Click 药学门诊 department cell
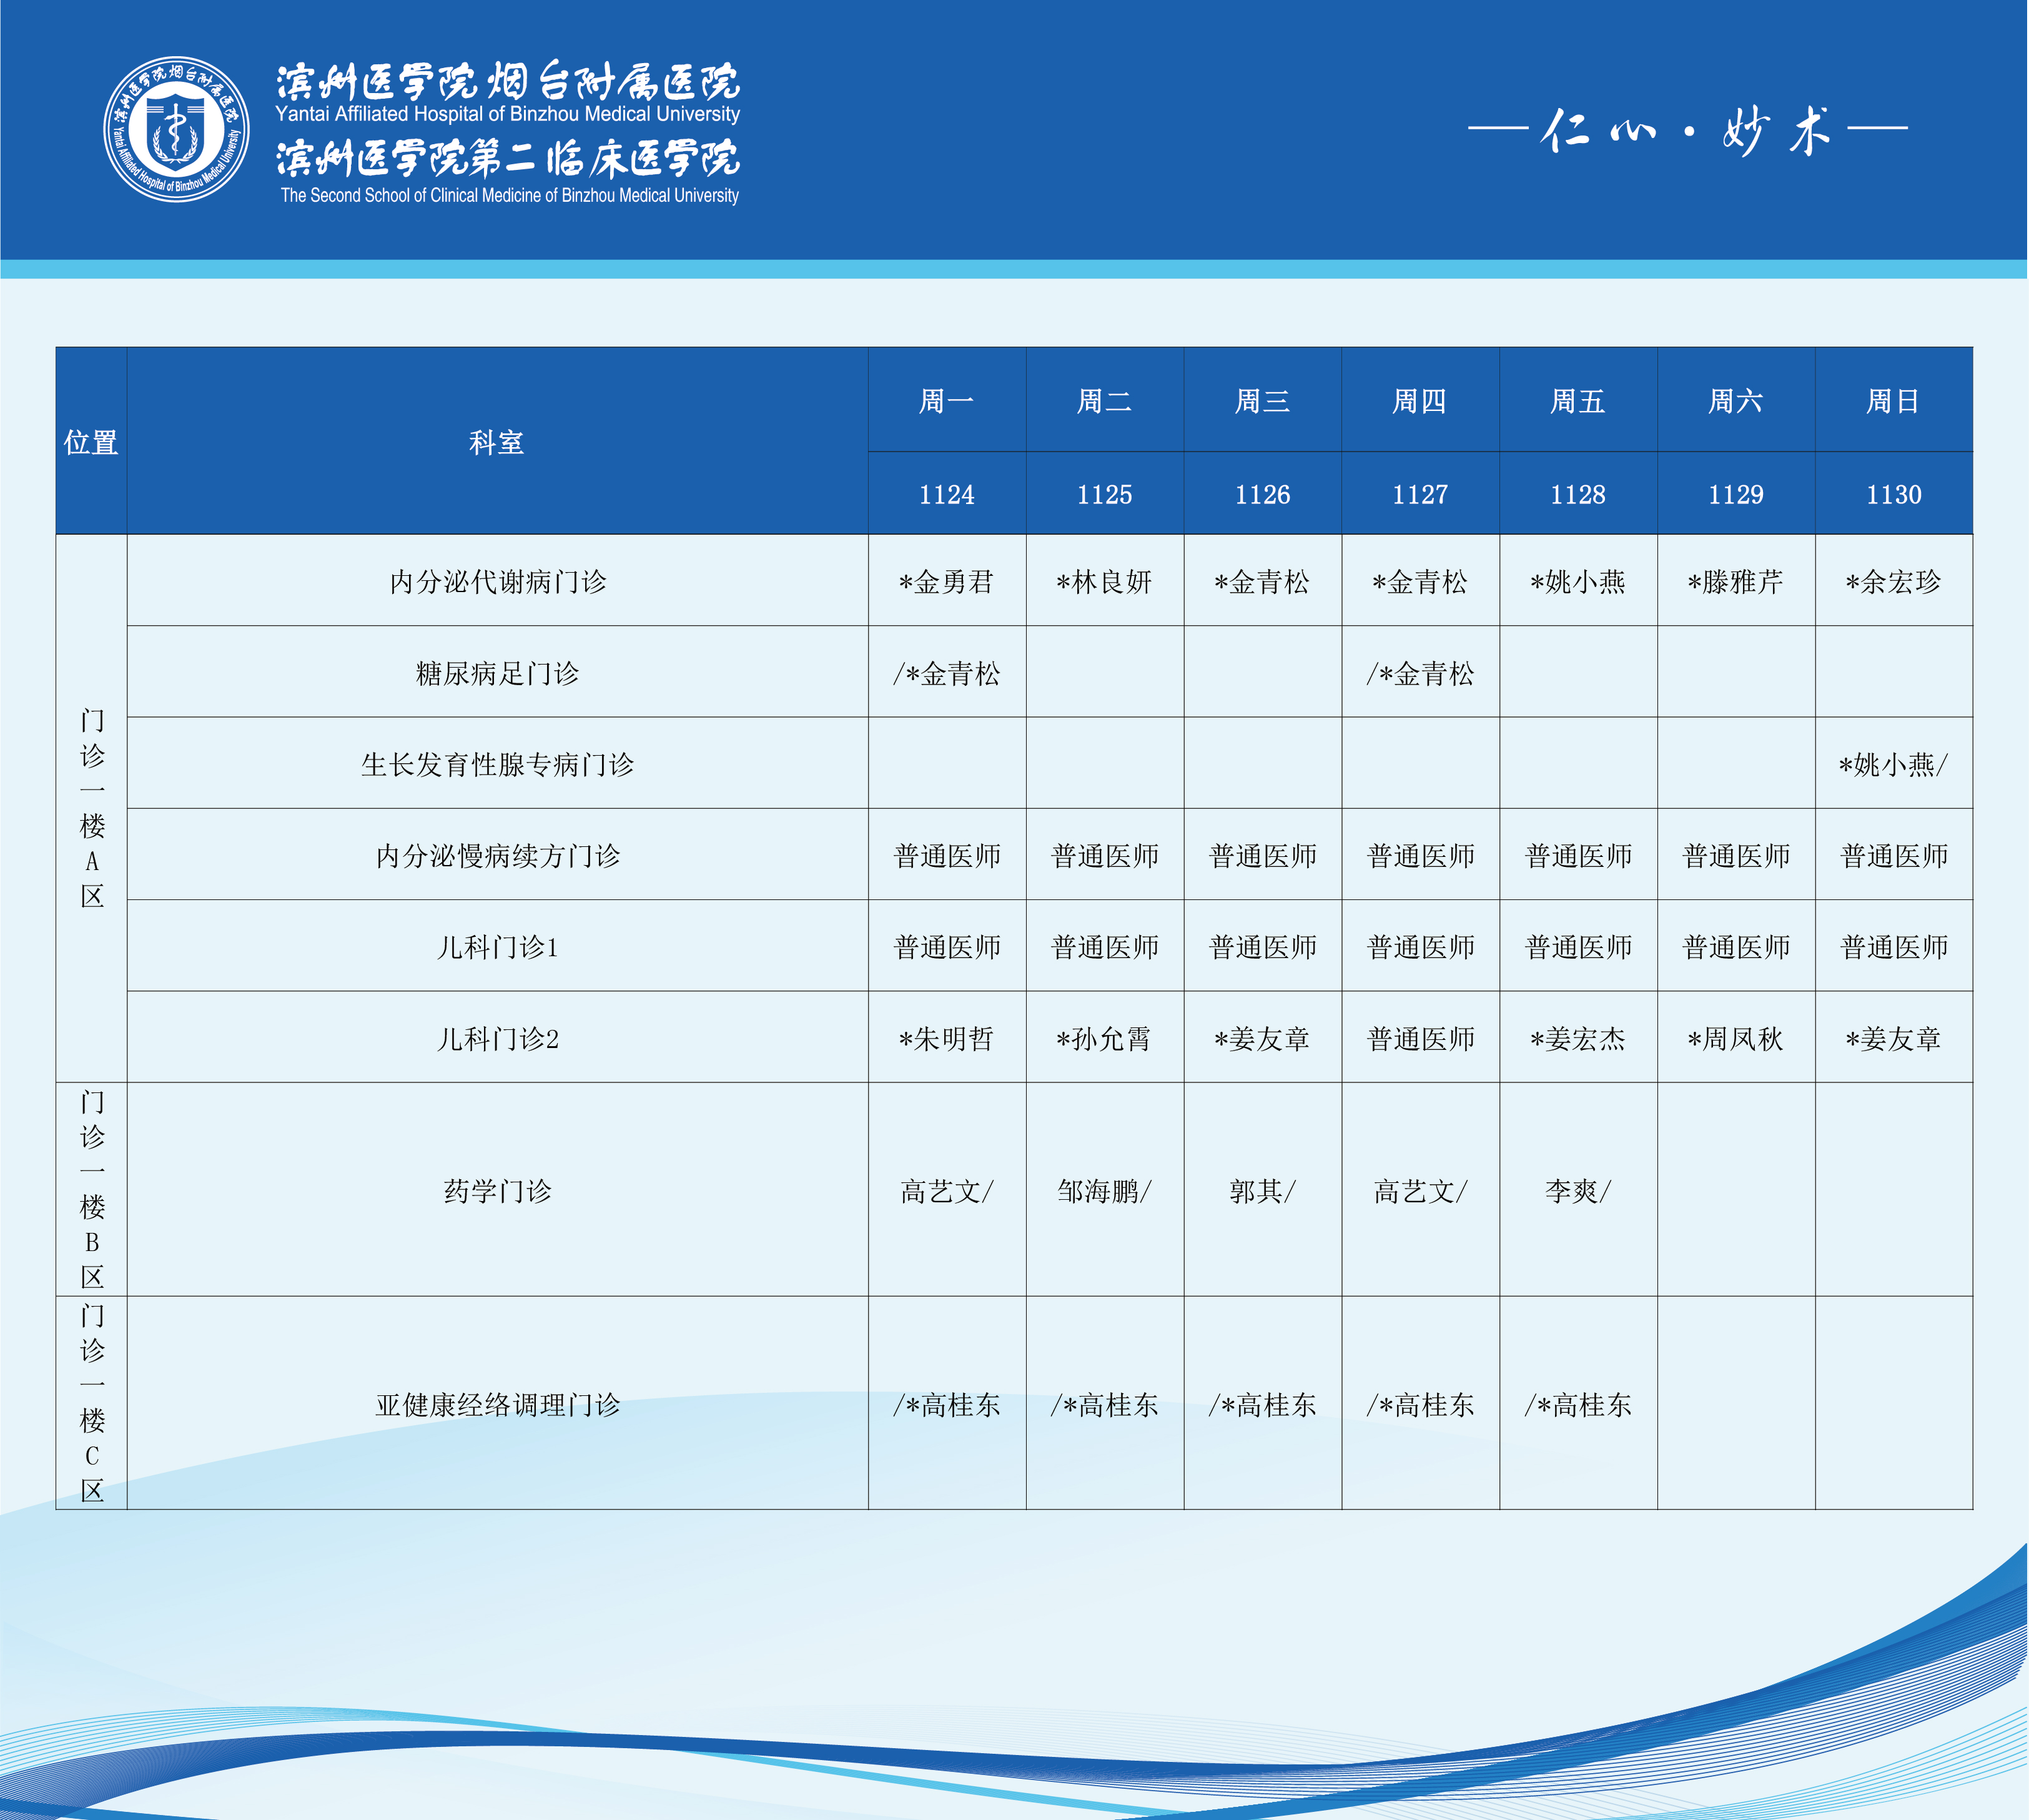2029x1820 pixels. pyautogui.click(x=497, y=1191)
